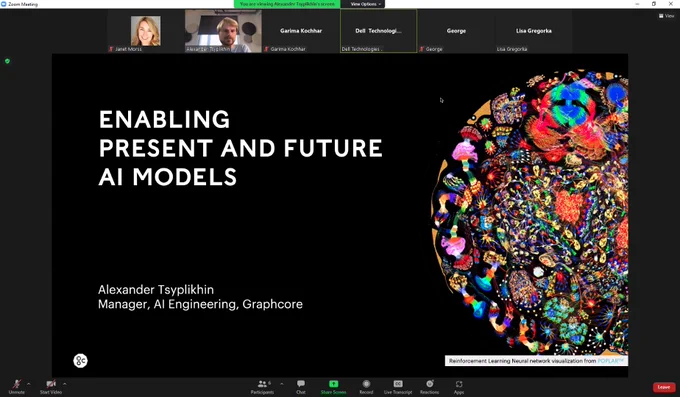
Task: Select George participant tile
Action: pyautogui.click(x=456, y=31)
